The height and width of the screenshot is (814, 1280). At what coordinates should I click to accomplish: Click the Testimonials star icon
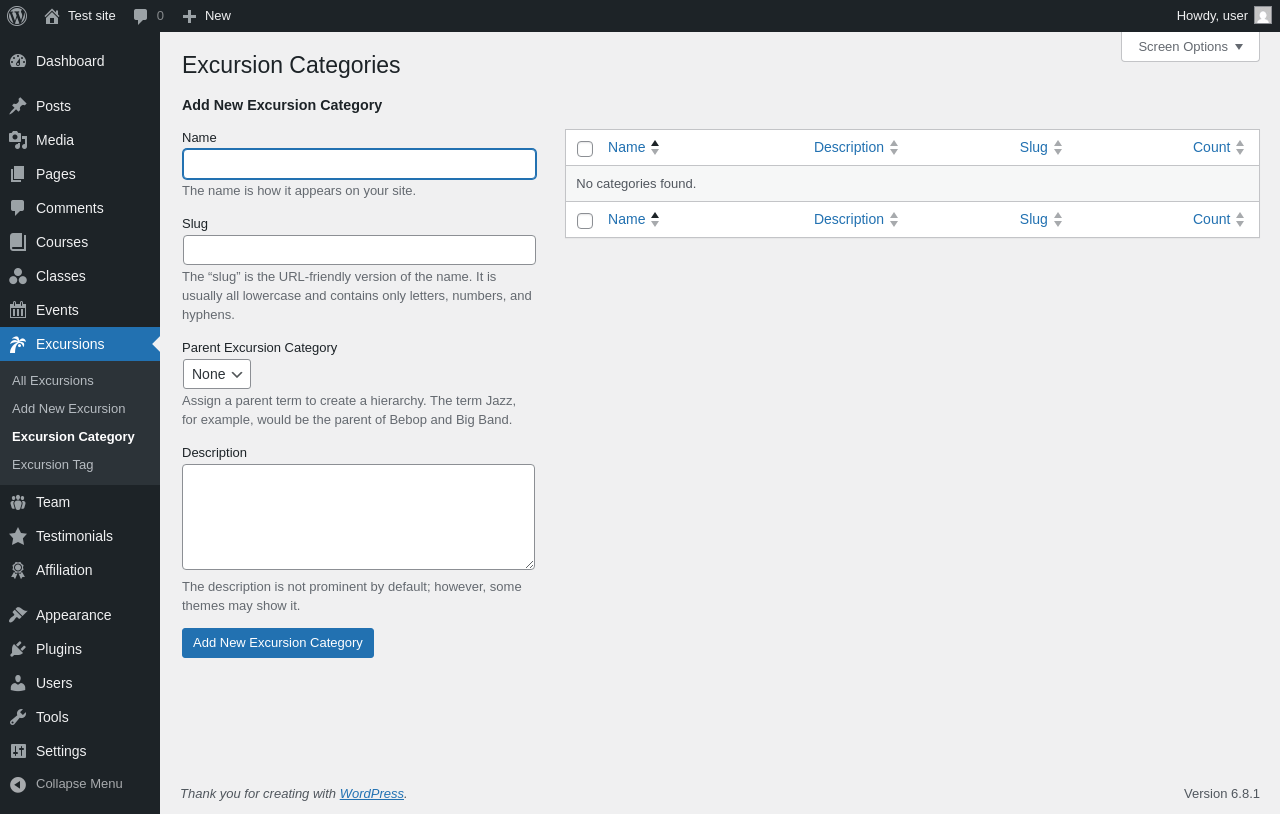point(18,536)
